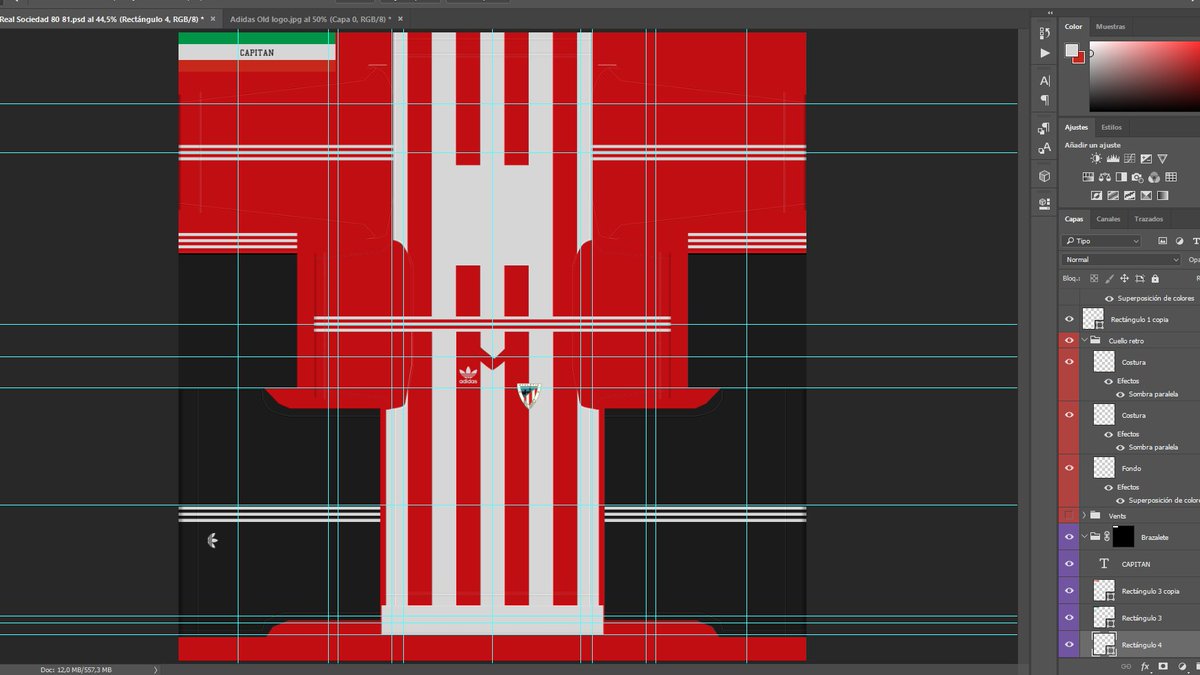Add a Hue/Saturation adjustment
The height and width of the screenshot is (675, 1200).
click(x=1088, y=177)
